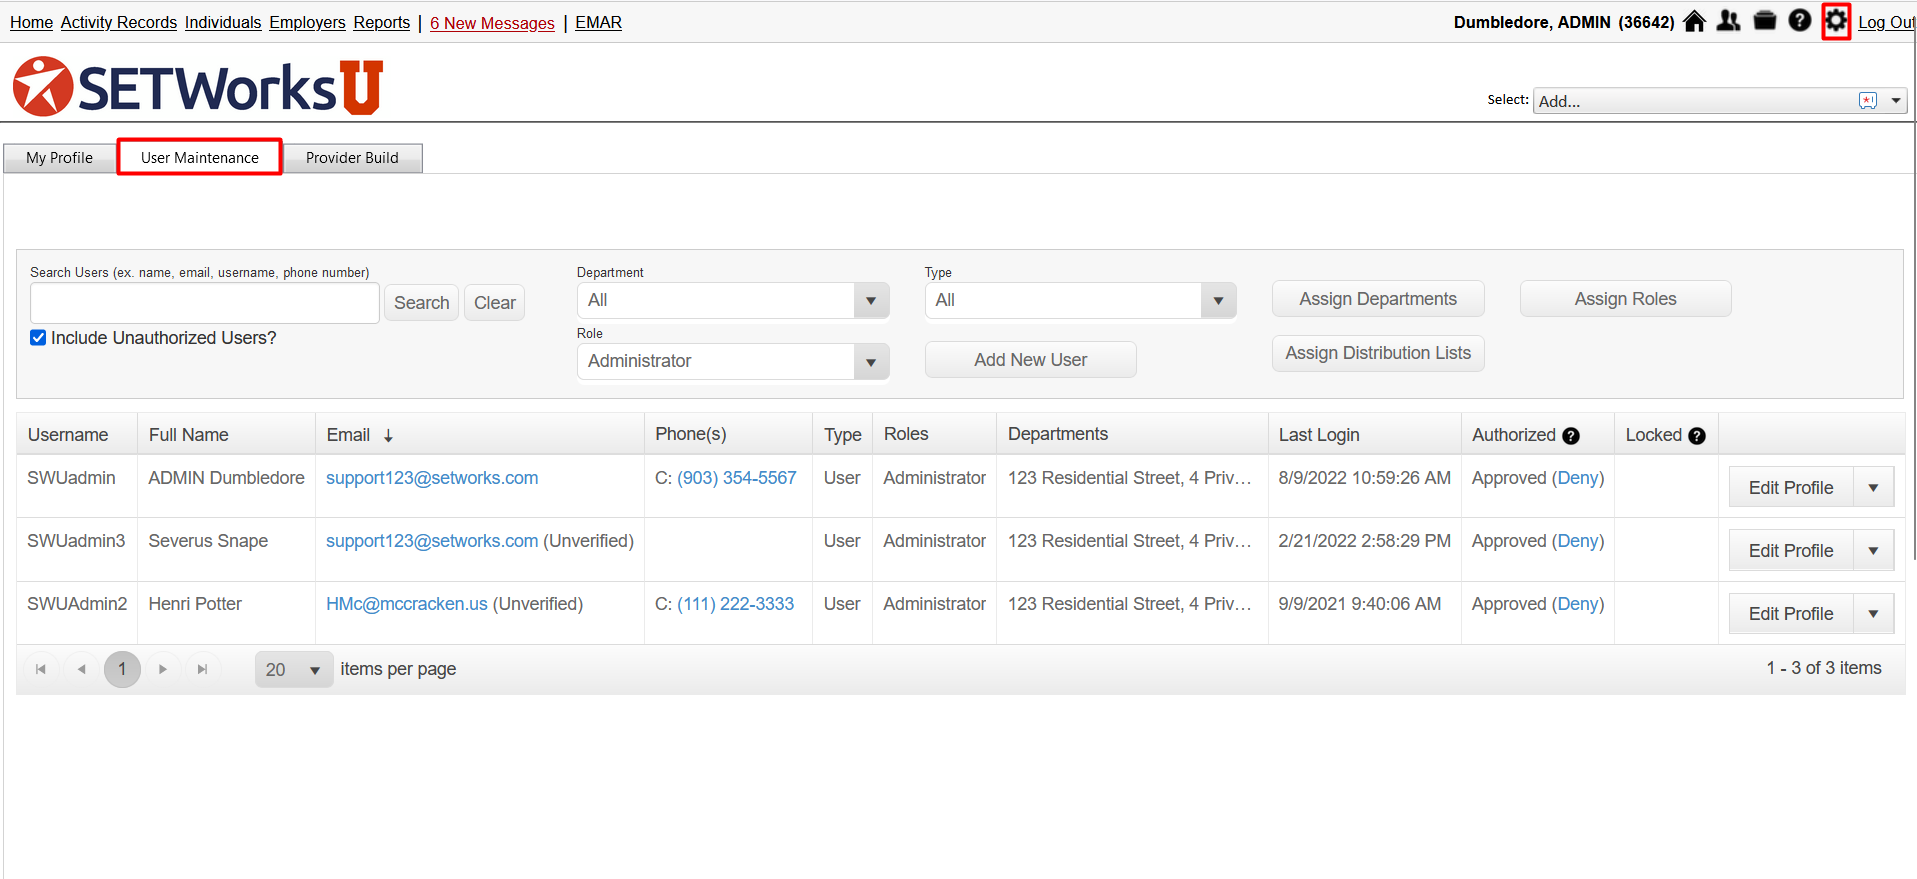This screenshot has height=879, width=1917.
Task: Expand Edit Profile arrow for SWUadmin3
Action: point(1873,551)
